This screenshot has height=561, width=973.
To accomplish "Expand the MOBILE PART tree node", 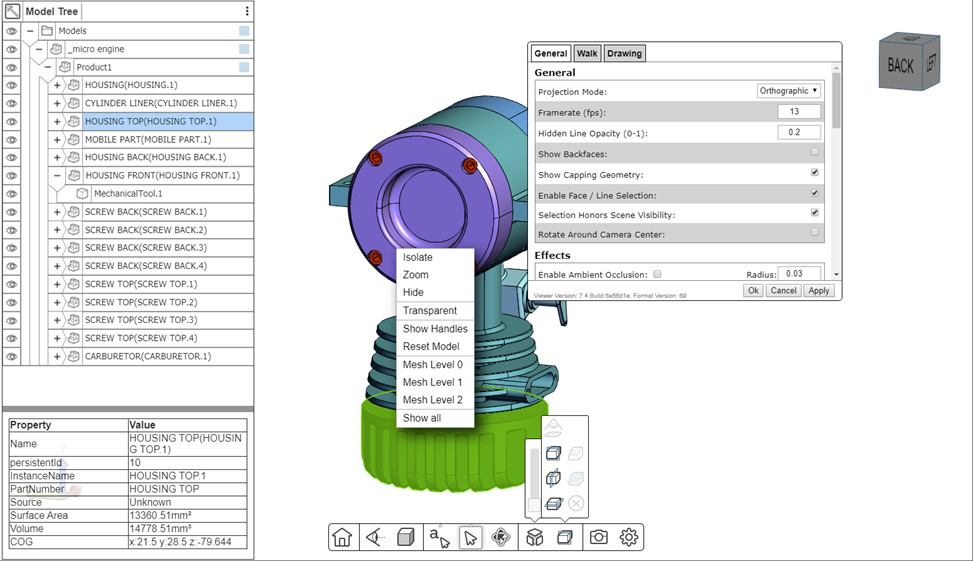I will 57,140.
